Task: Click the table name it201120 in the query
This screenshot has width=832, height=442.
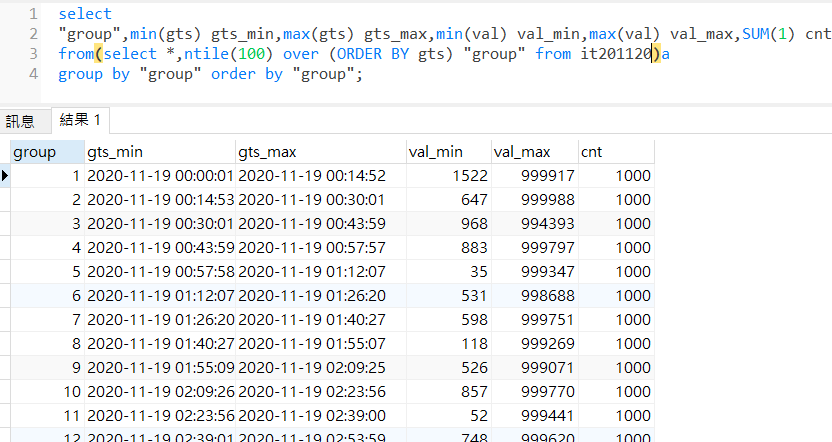Action: (x=616, y=54)
